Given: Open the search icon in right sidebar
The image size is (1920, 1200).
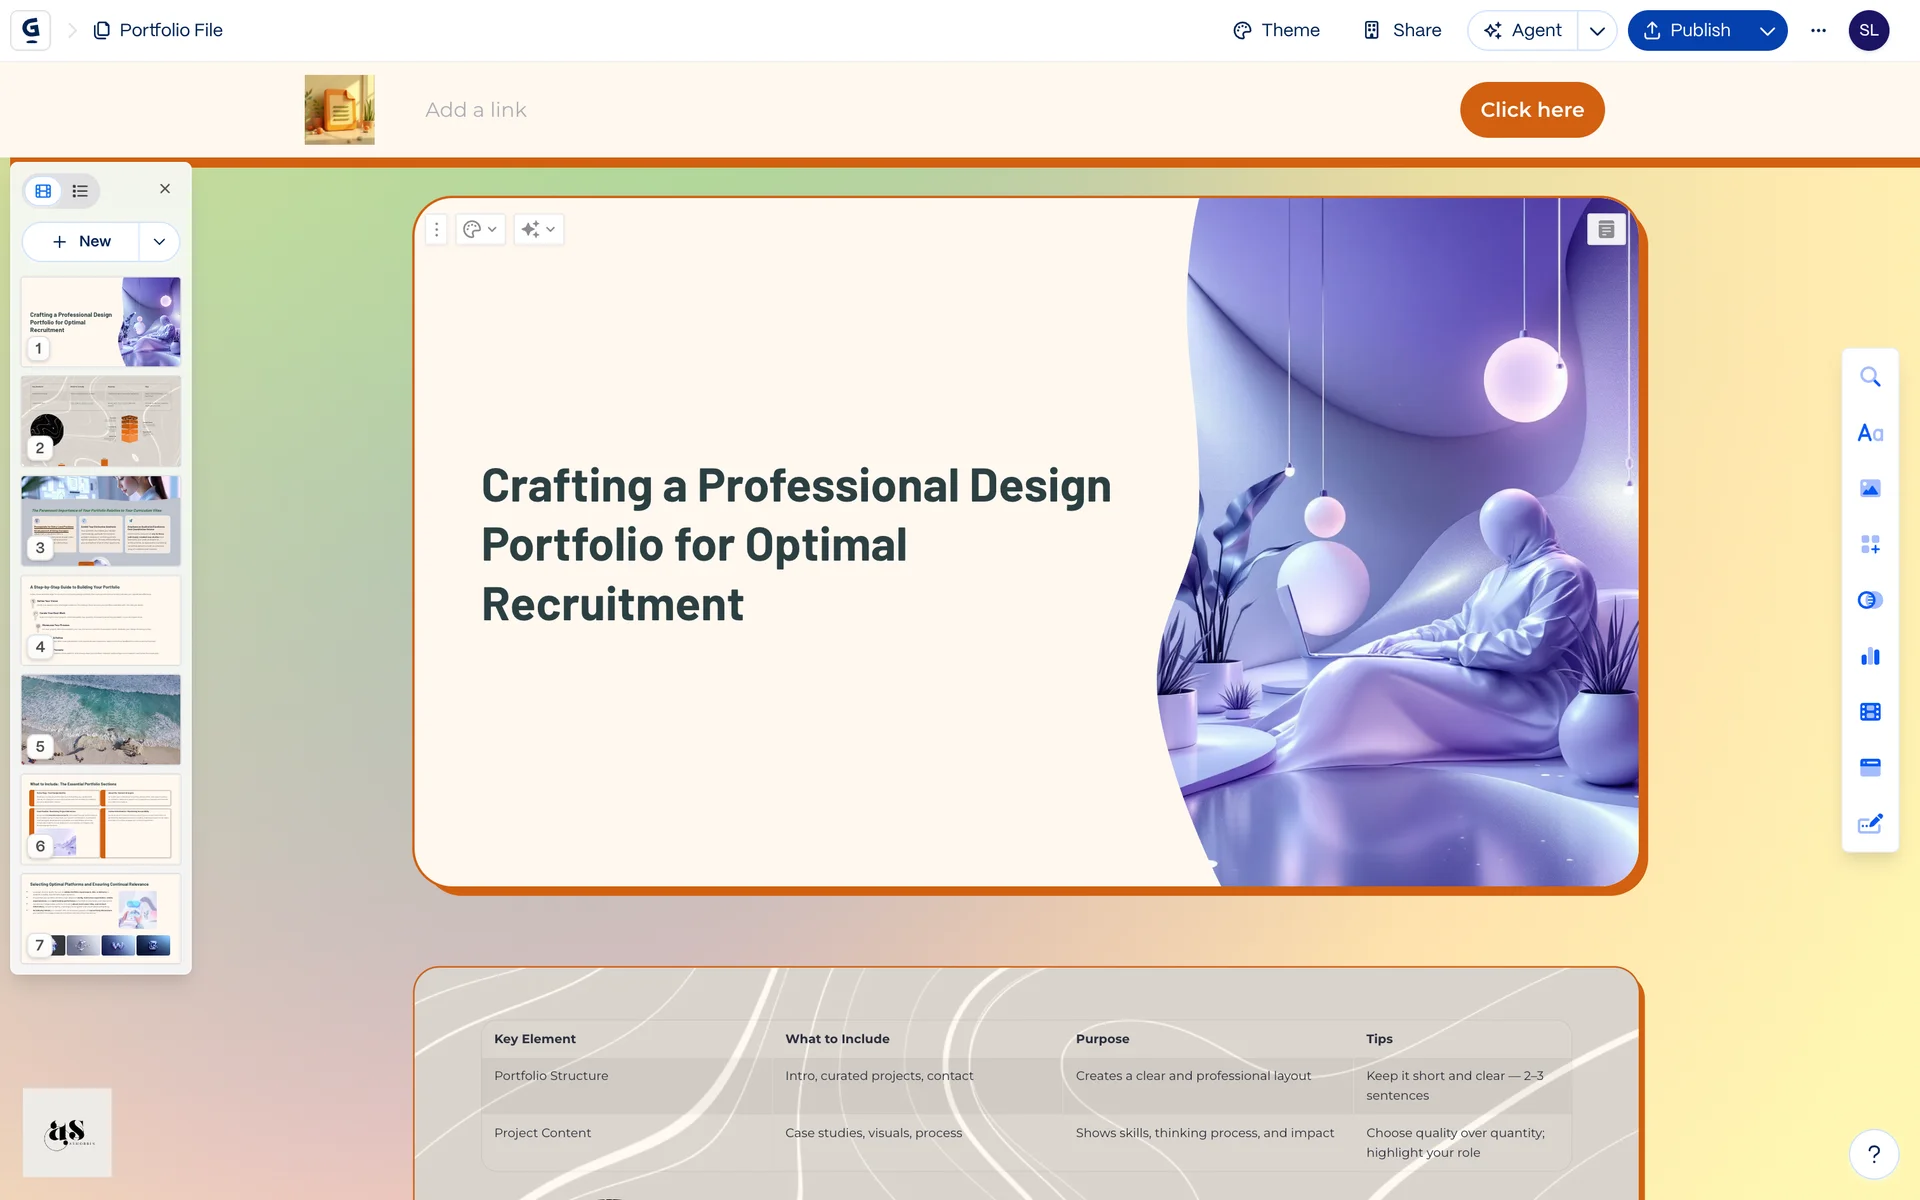Looking at the screenshot, I should click(x=1870, y=377).
